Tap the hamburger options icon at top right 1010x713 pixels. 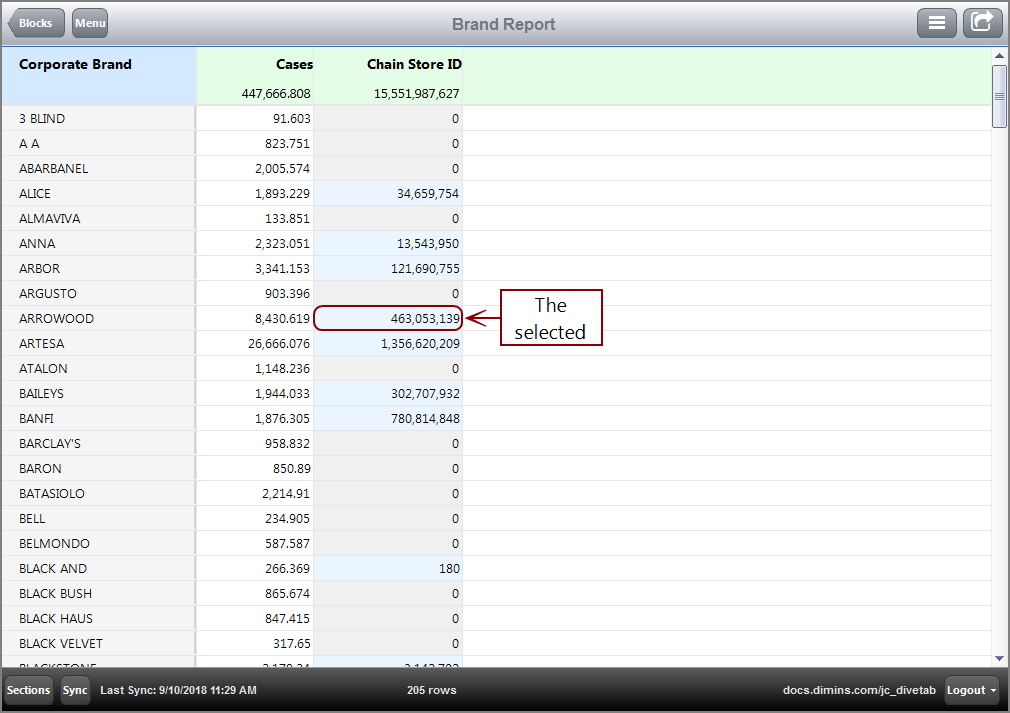coord(937,22)
